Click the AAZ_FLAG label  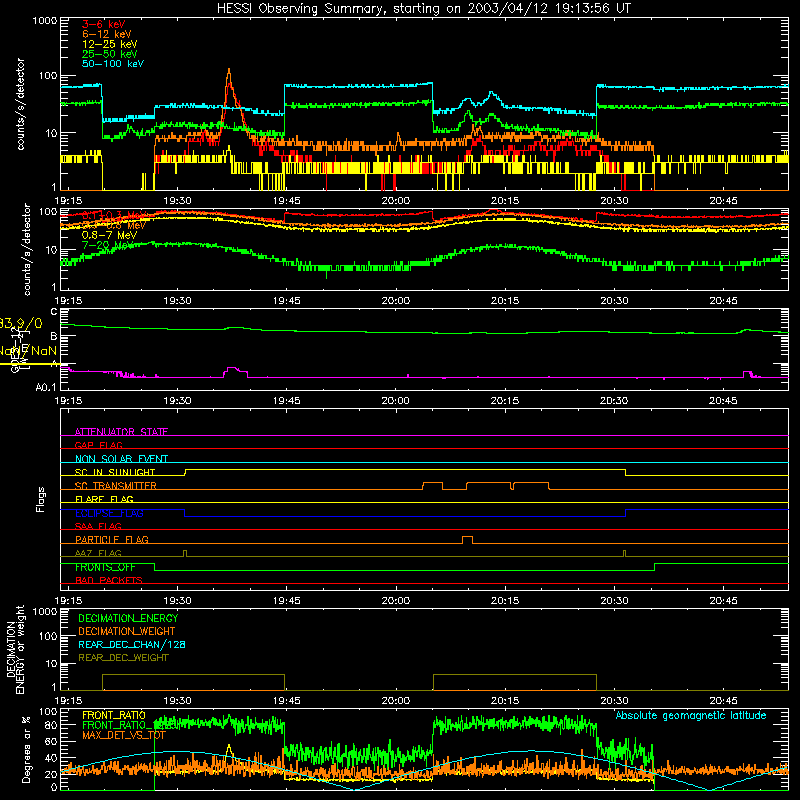coord(98,553)
